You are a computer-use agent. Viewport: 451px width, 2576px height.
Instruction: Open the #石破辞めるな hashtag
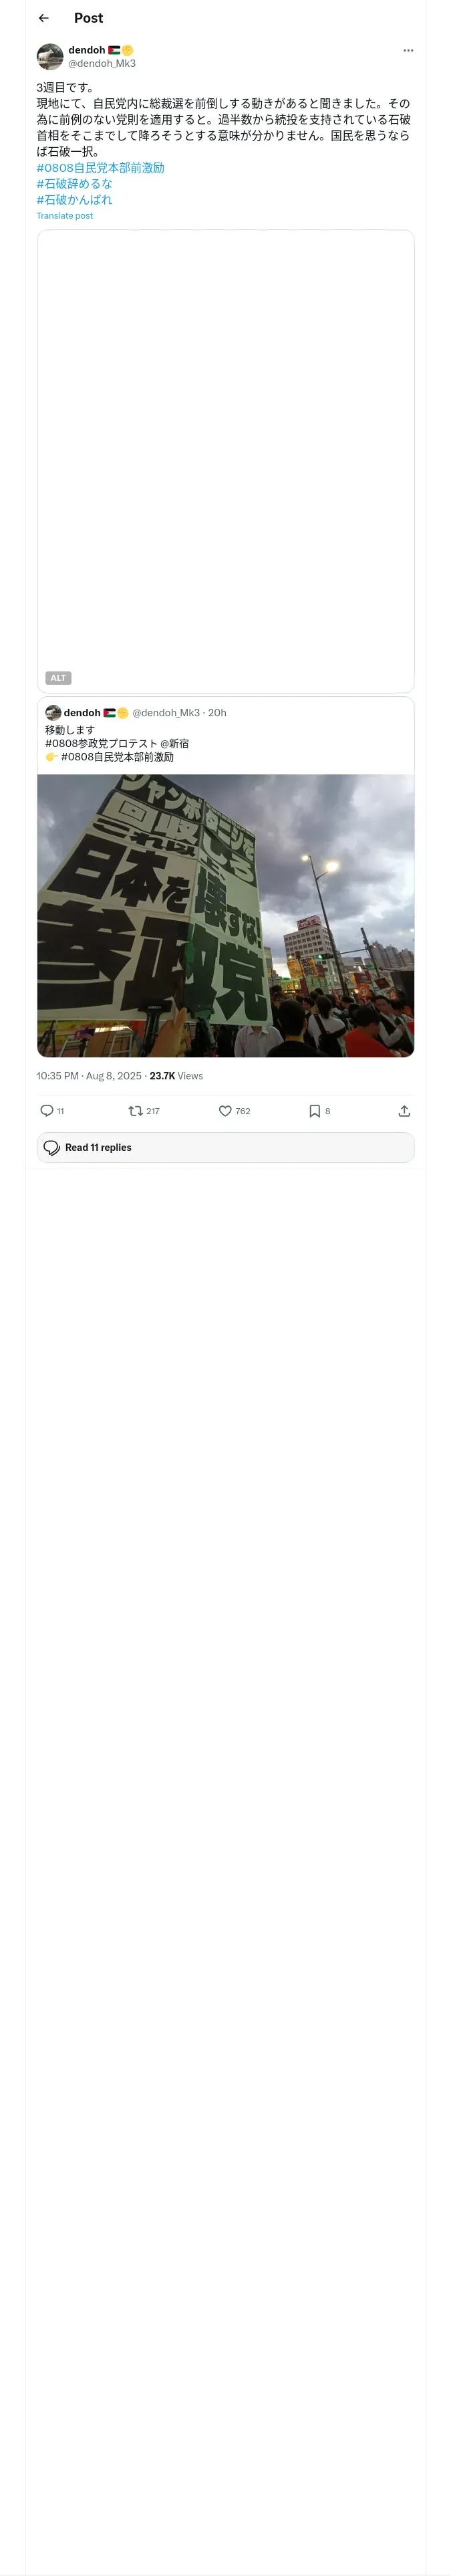(x=74, y=184)
